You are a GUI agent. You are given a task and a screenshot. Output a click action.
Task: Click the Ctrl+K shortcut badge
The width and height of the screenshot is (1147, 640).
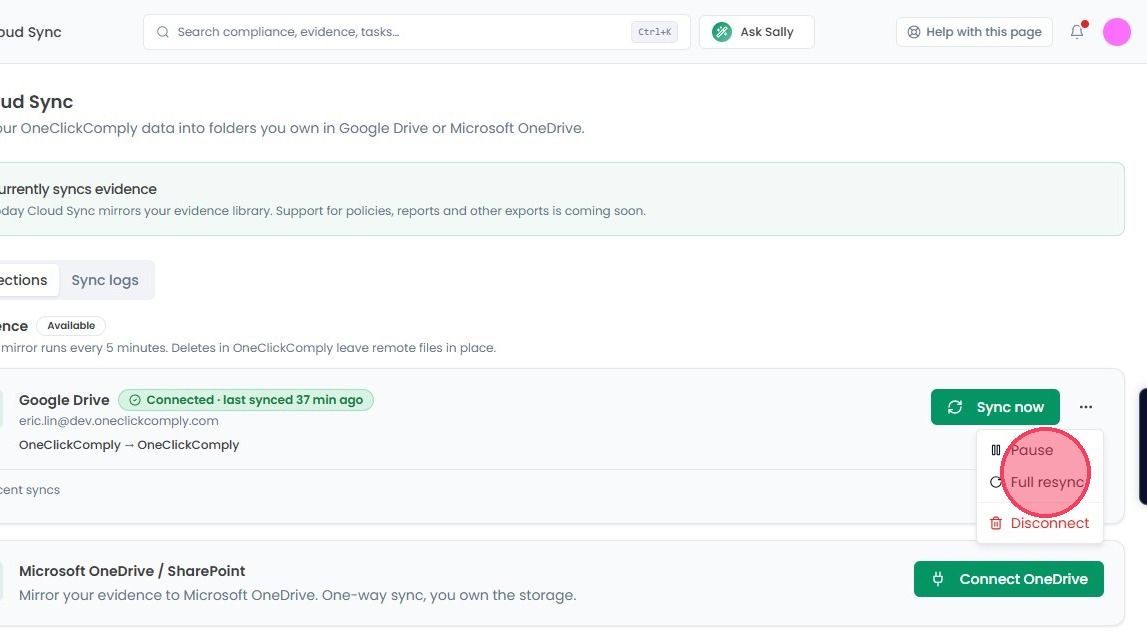(x=654, y=32)
